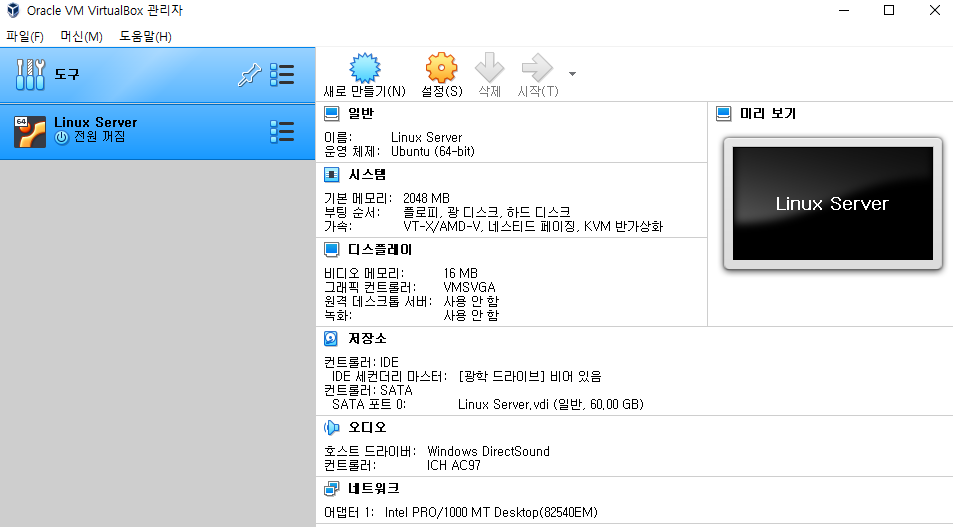Open the Tools list menu icon
The height and width of the screenshot is (527, 953).
282,75
